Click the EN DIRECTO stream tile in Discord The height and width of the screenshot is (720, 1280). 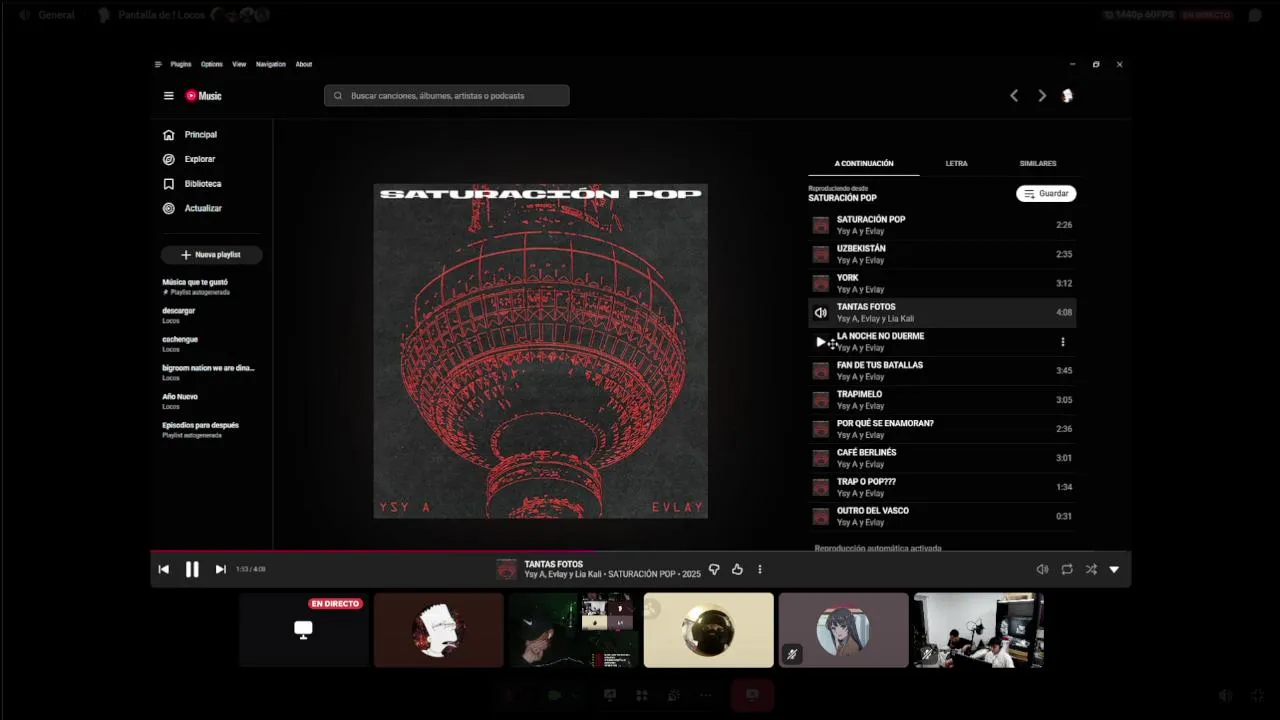[x=303, y=630]
